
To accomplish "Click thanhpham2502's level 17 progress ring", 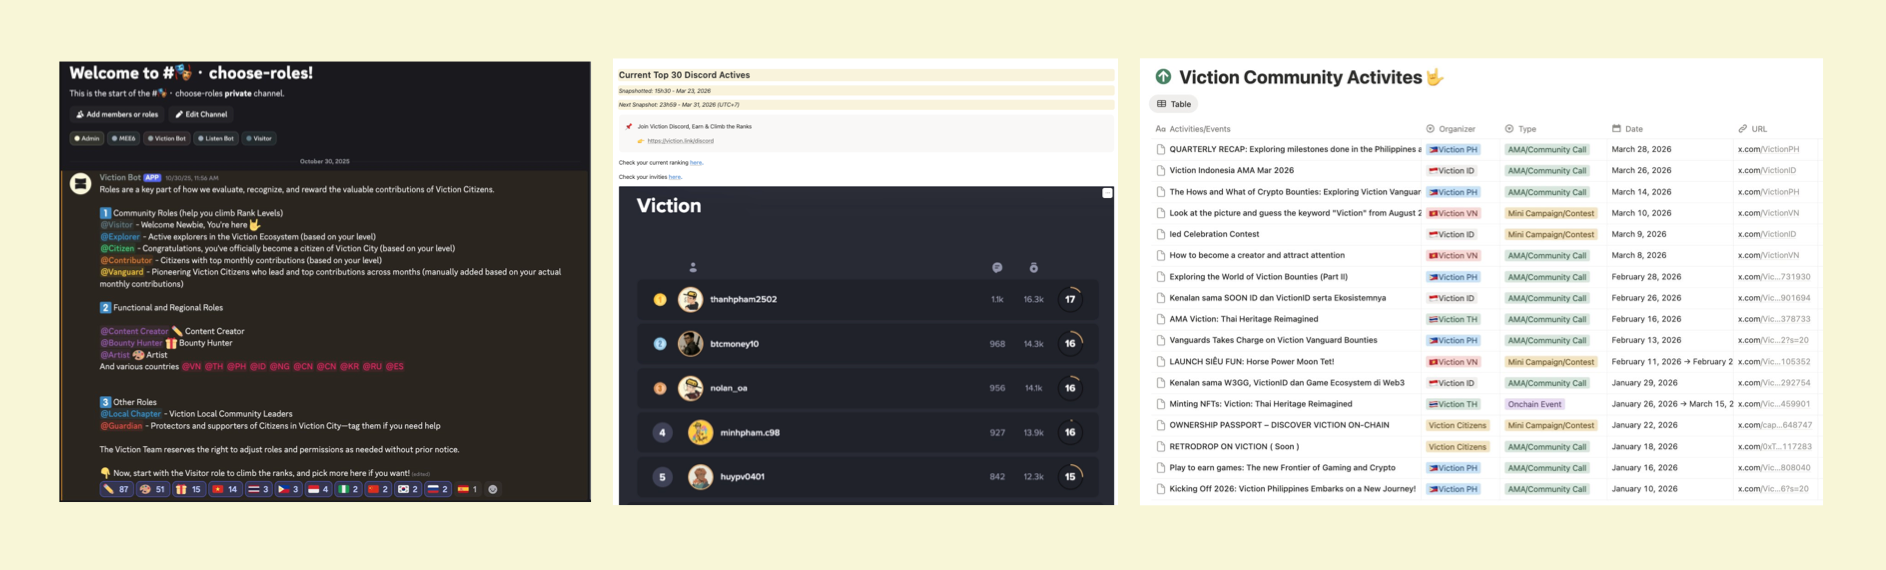I will (1070, 299).
